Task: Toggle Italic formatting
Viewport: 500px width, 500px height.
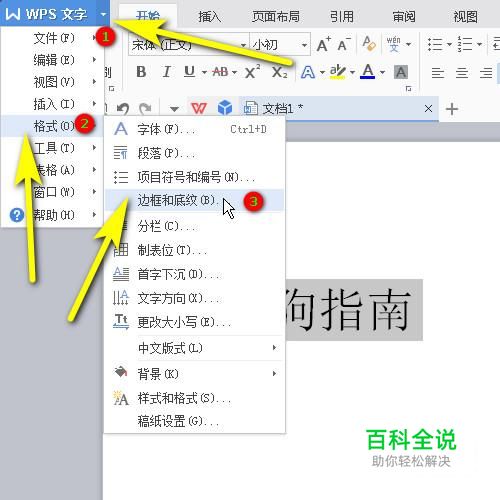Action: pyautogui.click(x=166, y=72)
